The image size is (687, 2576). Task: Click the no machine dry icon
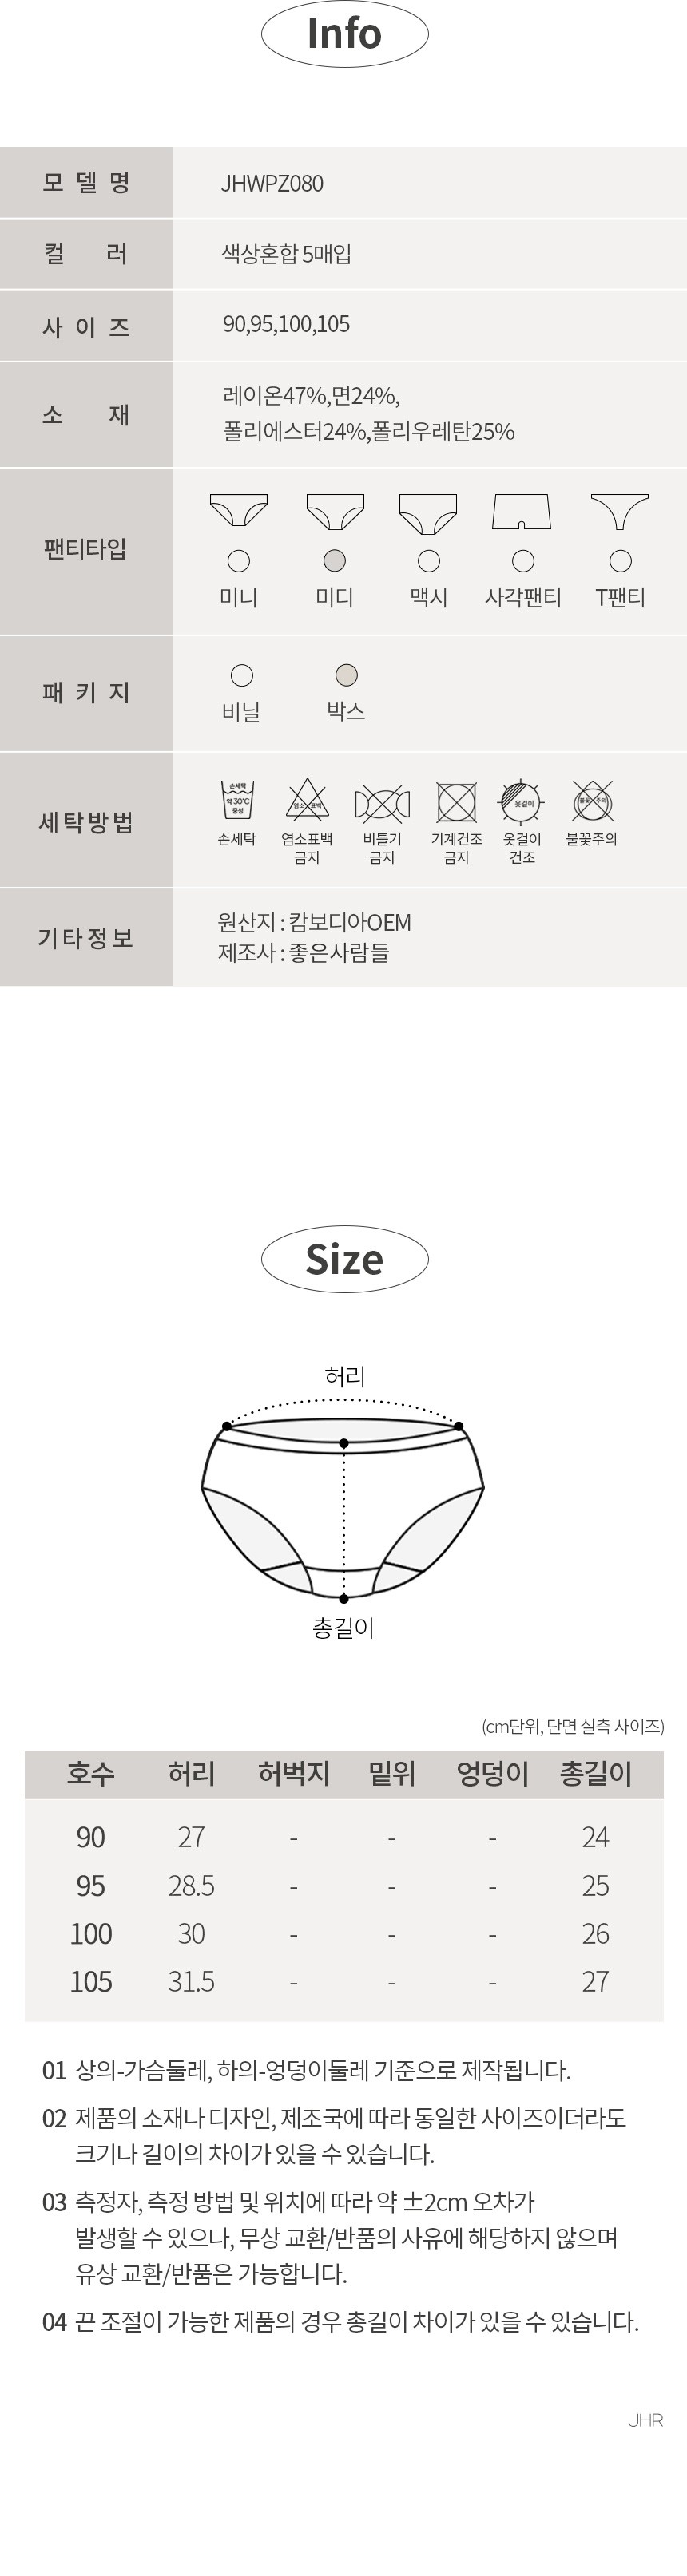[456, 802]
